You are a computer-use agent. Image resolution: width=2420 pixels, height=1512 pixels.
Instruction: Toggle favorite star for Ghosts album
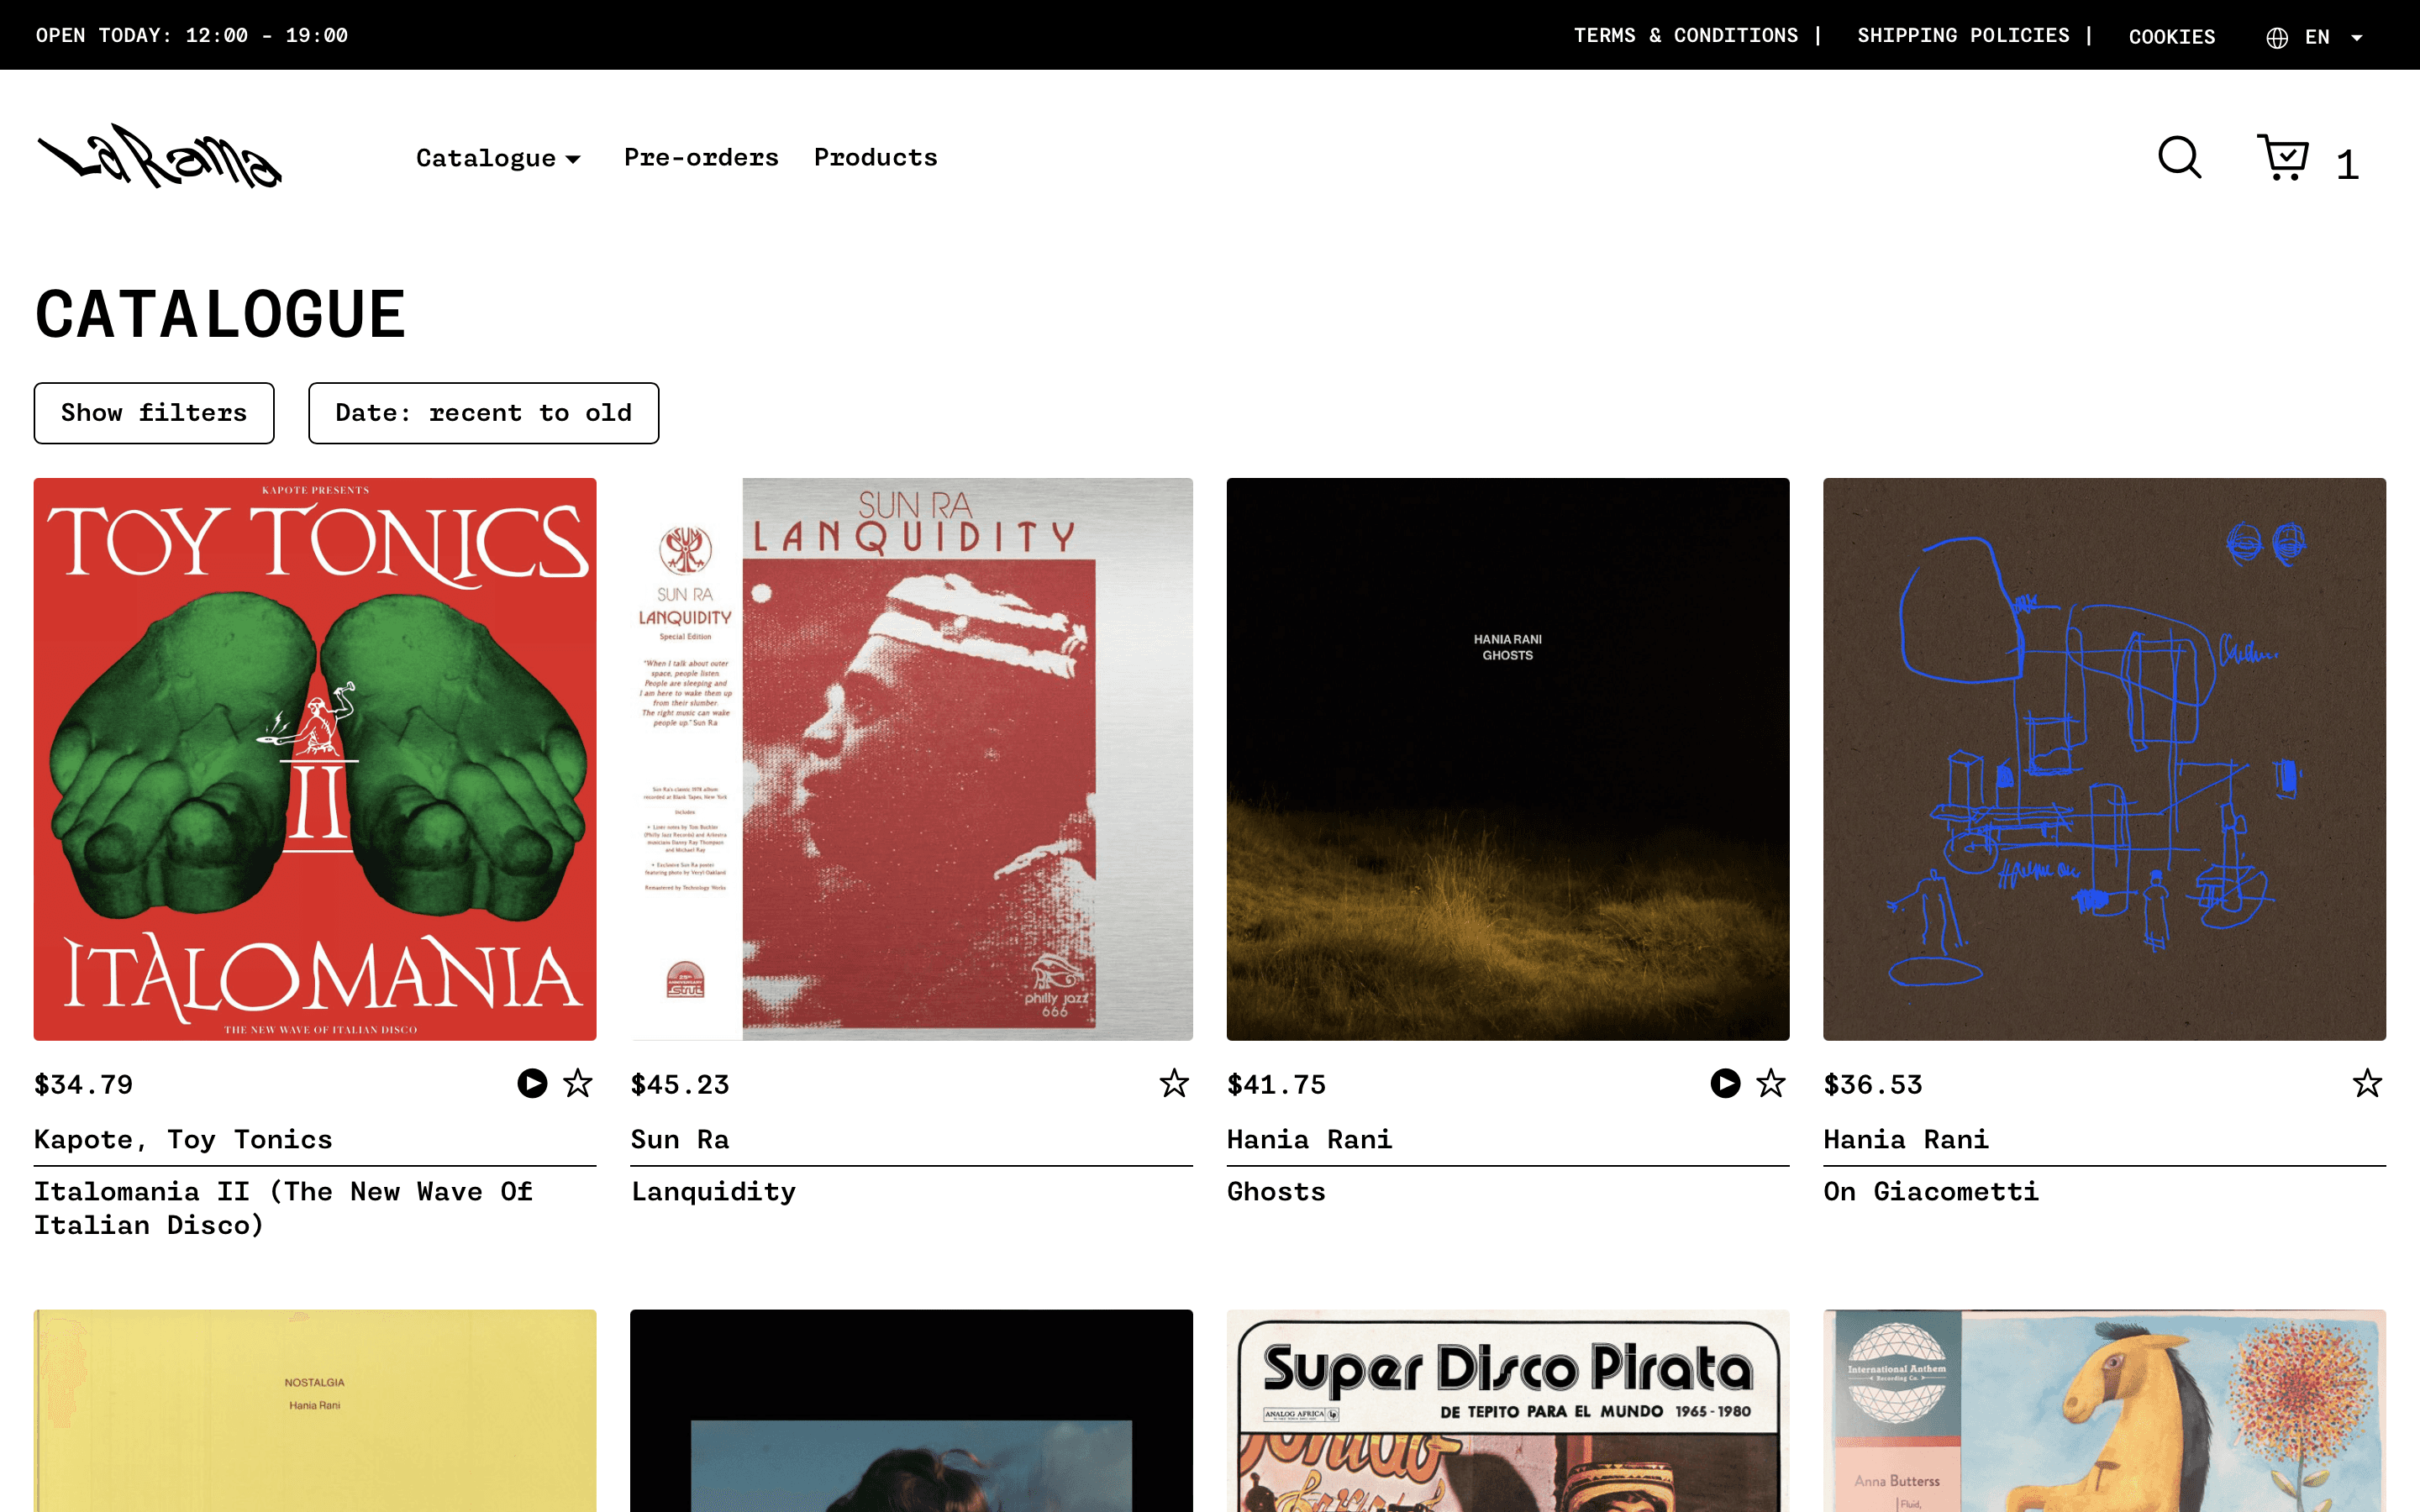click(1771, 1083)
